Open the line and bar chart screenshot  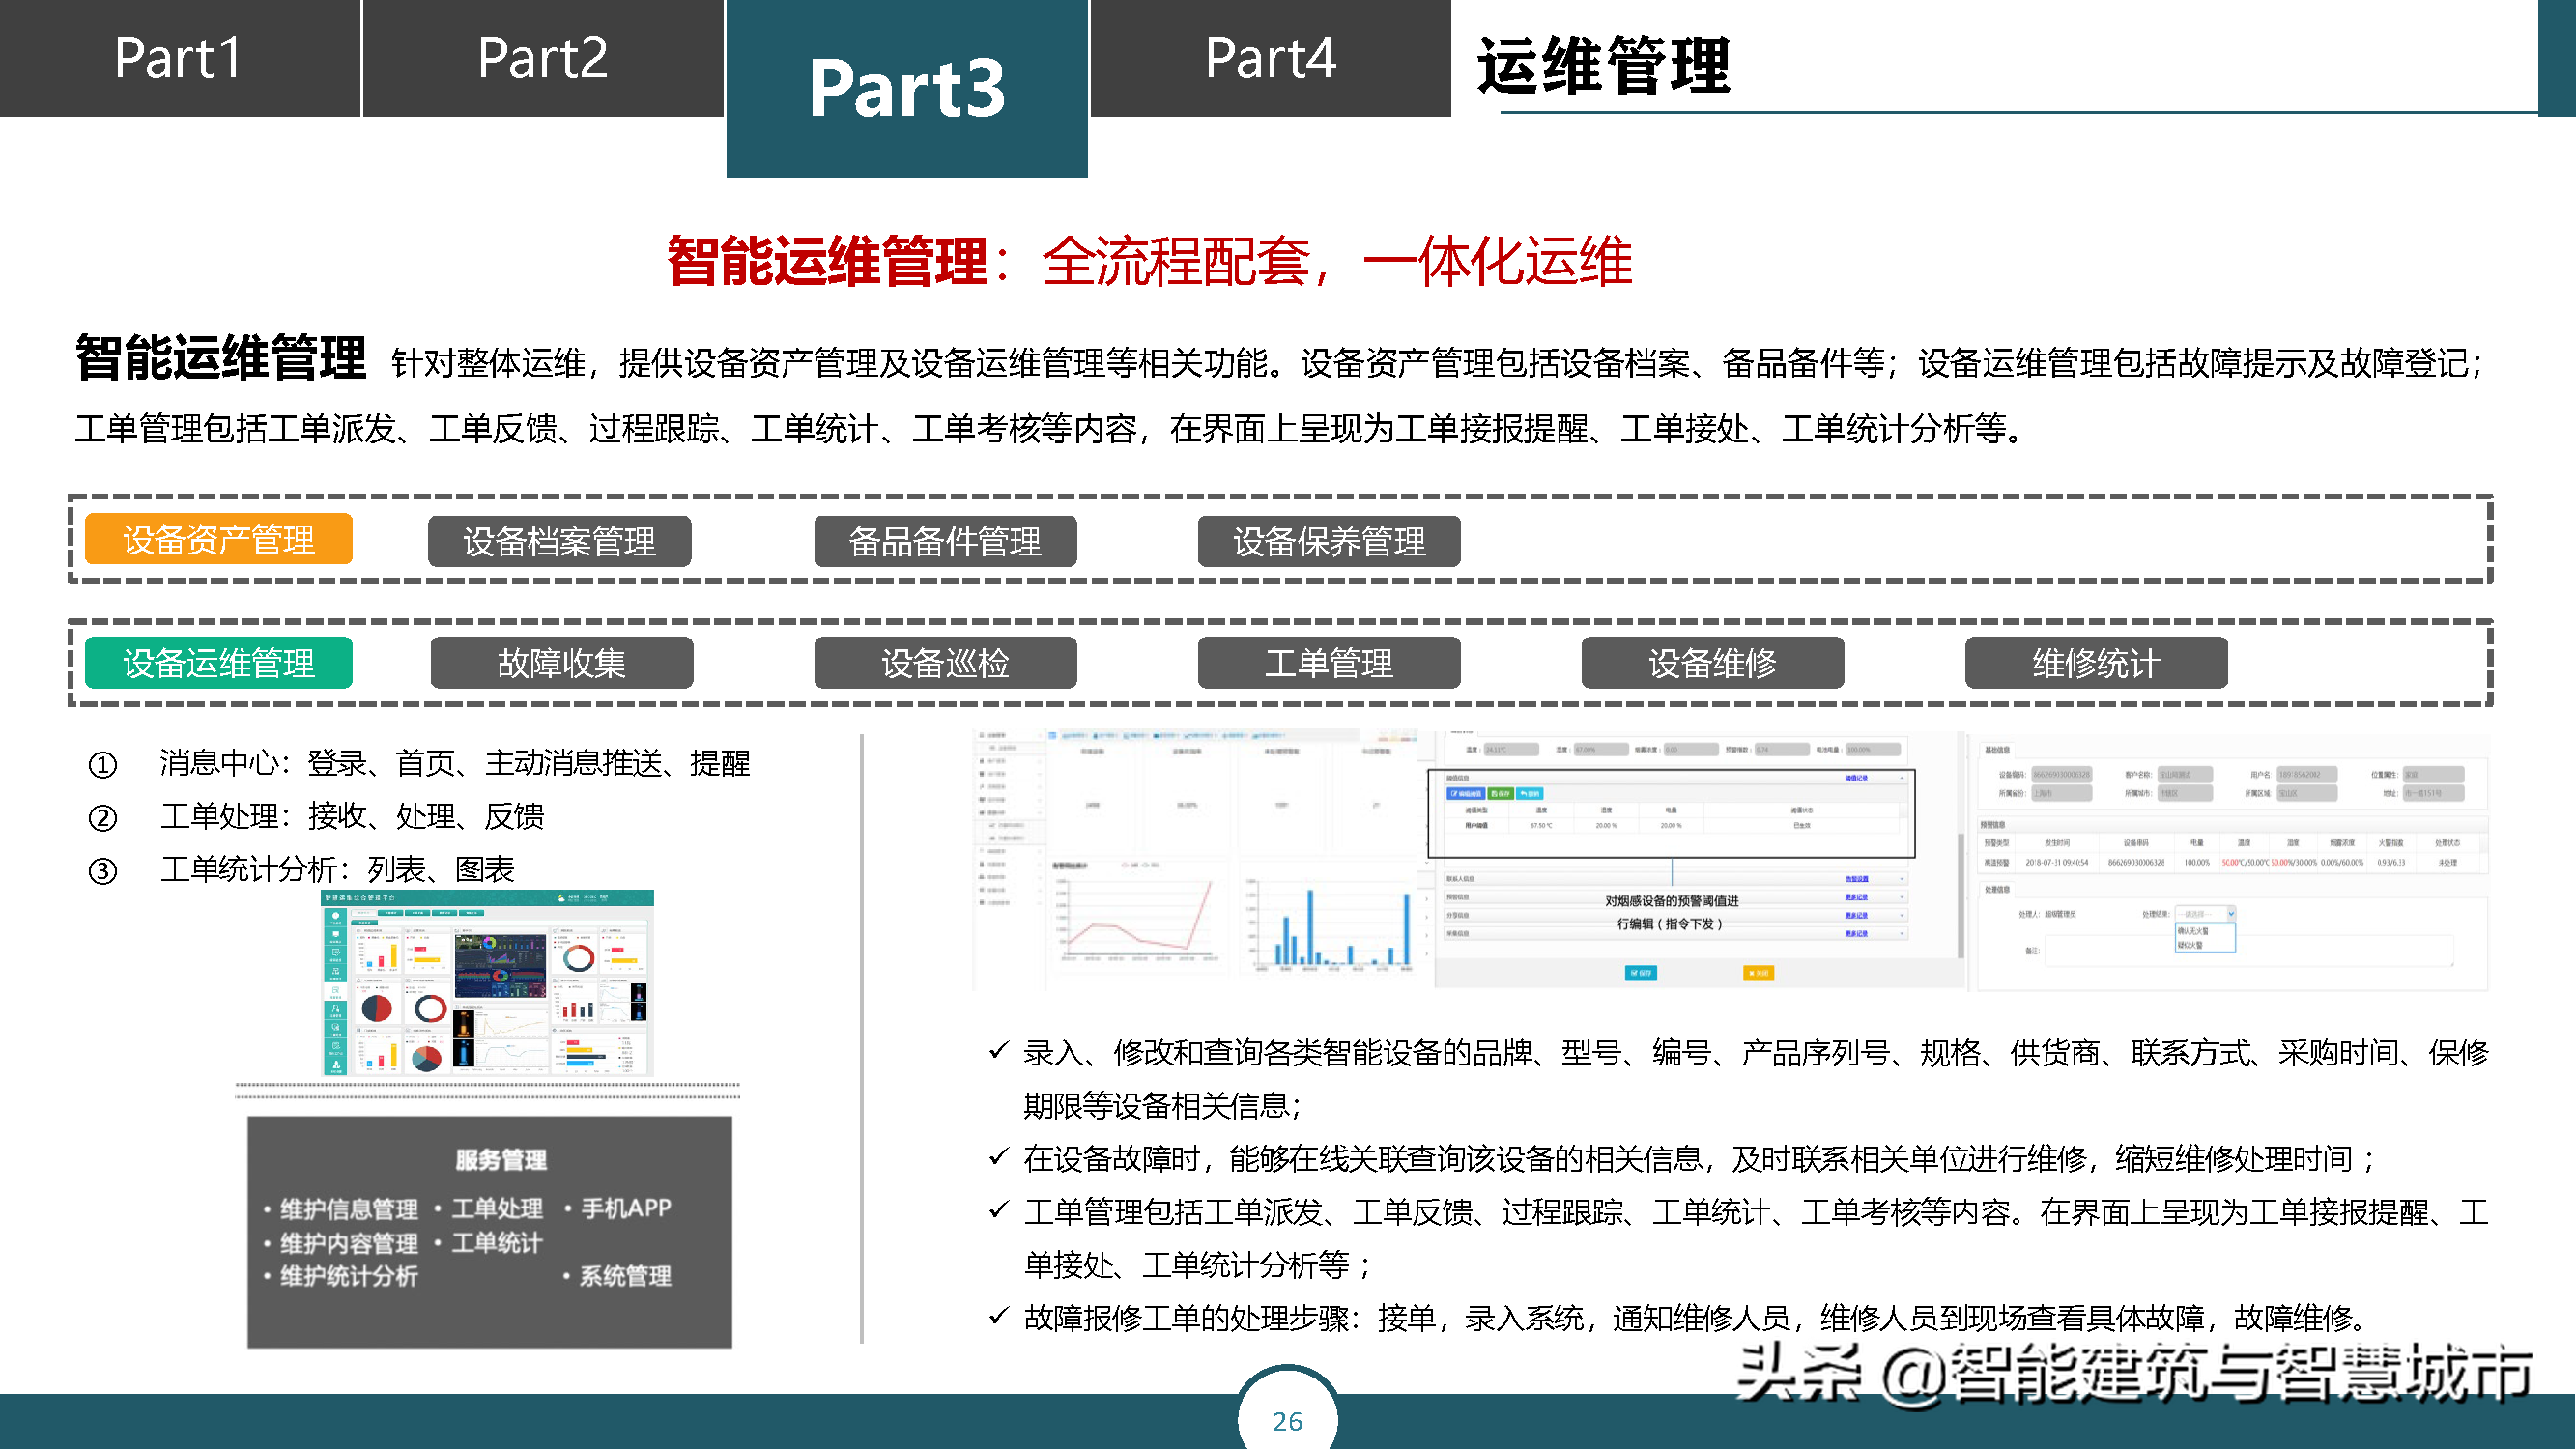tap(1196, 859)
